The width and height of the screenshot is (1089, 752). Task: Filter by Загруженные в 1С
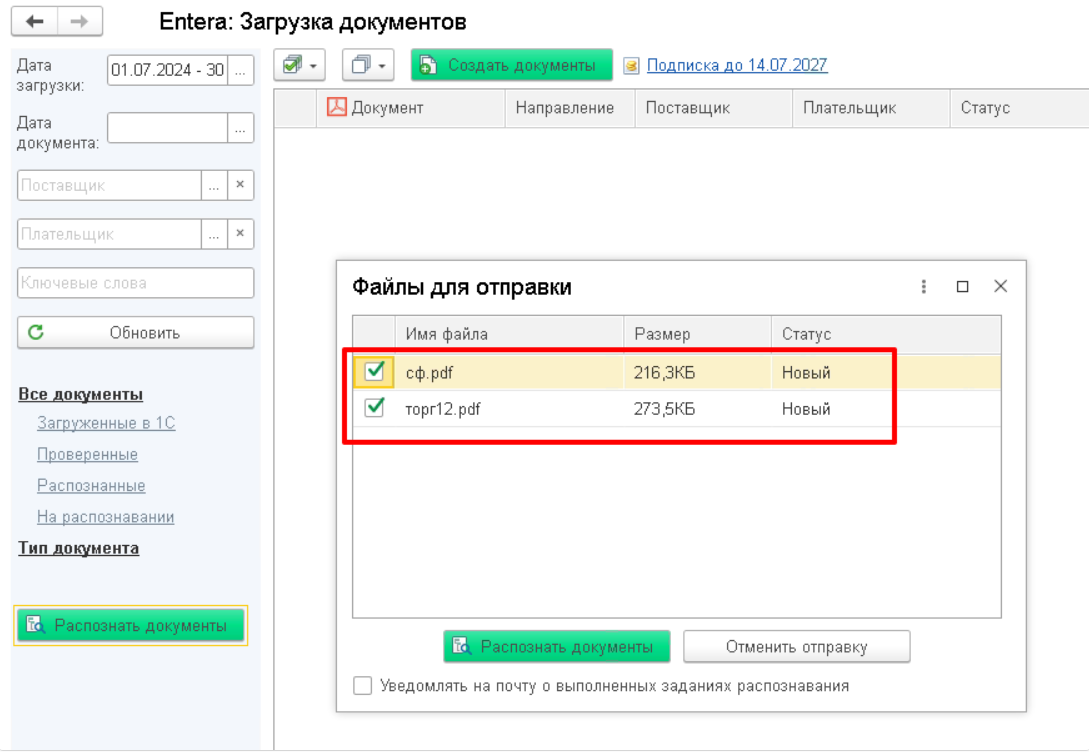pos(106,423)
